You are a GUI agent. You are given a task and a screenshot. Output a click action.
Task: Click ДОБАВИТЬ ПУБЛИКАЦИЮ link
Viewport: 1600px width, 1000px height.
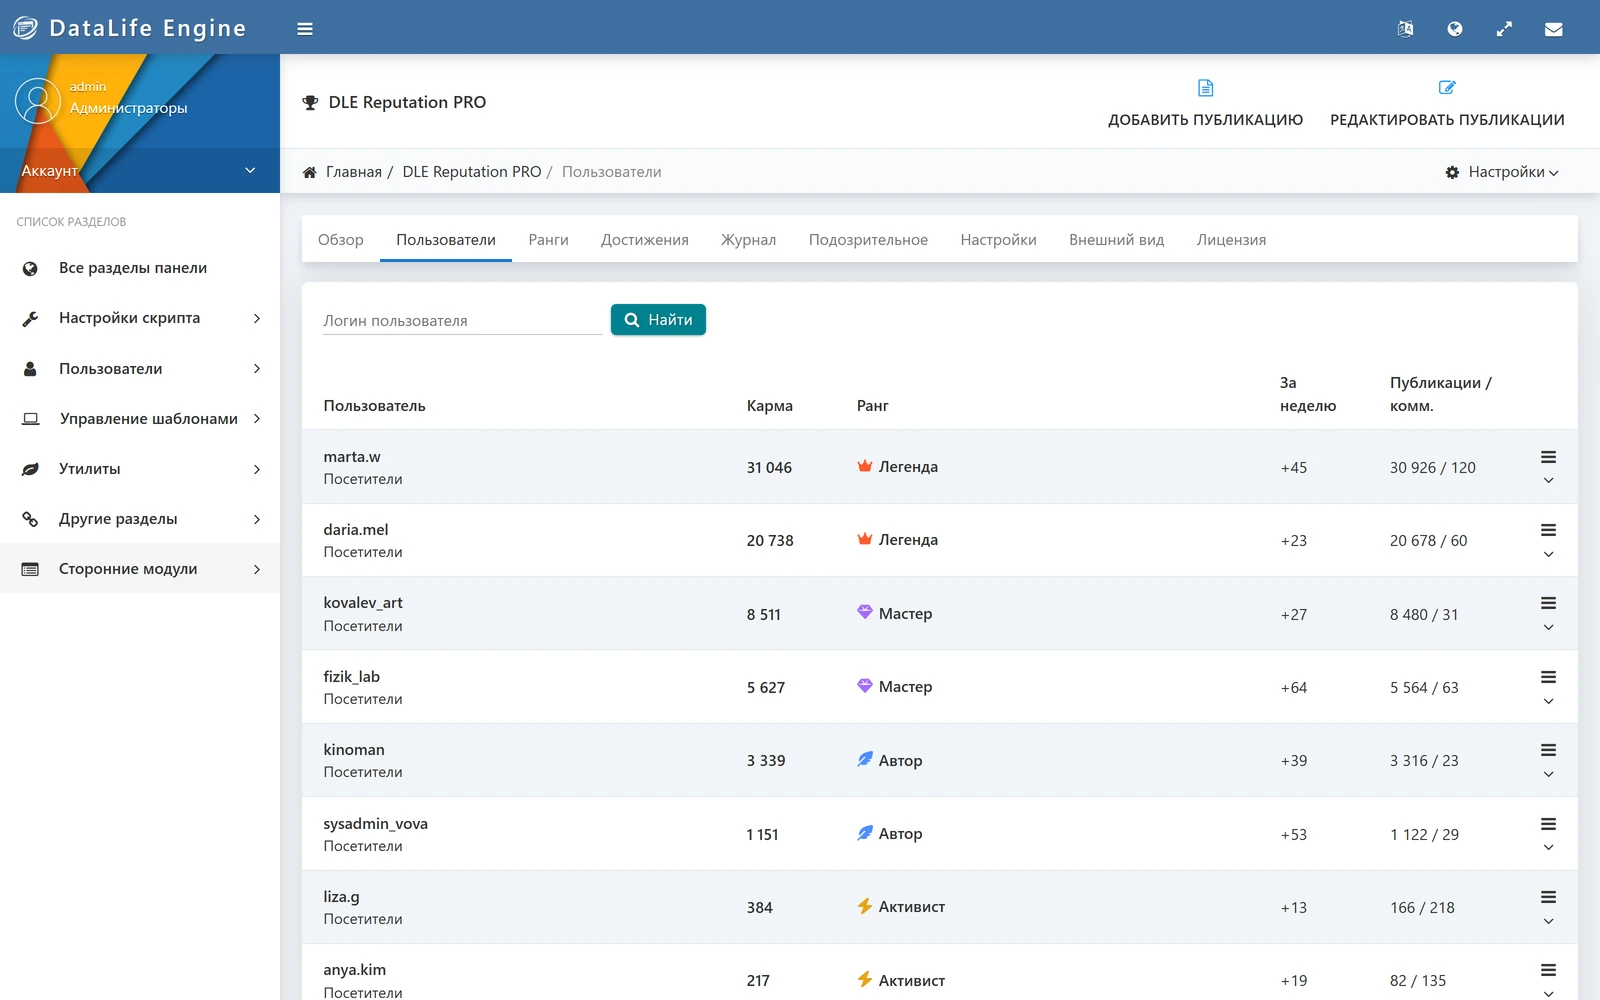click(1205, 120)
